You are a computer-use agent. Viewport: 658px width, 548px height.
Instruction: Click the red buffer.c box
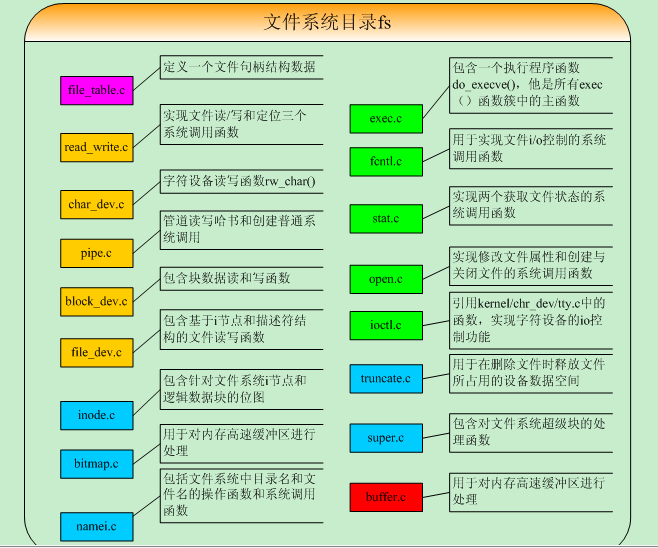coord(386,497)
